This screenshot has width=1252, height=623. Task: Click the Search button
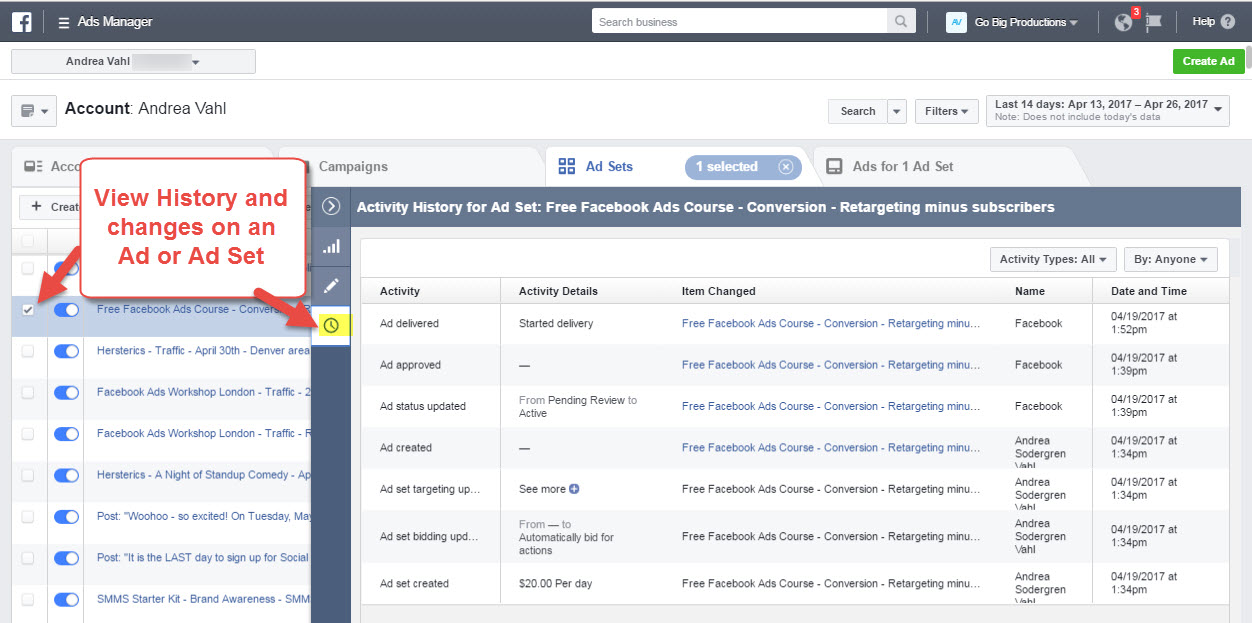[857, 111]
